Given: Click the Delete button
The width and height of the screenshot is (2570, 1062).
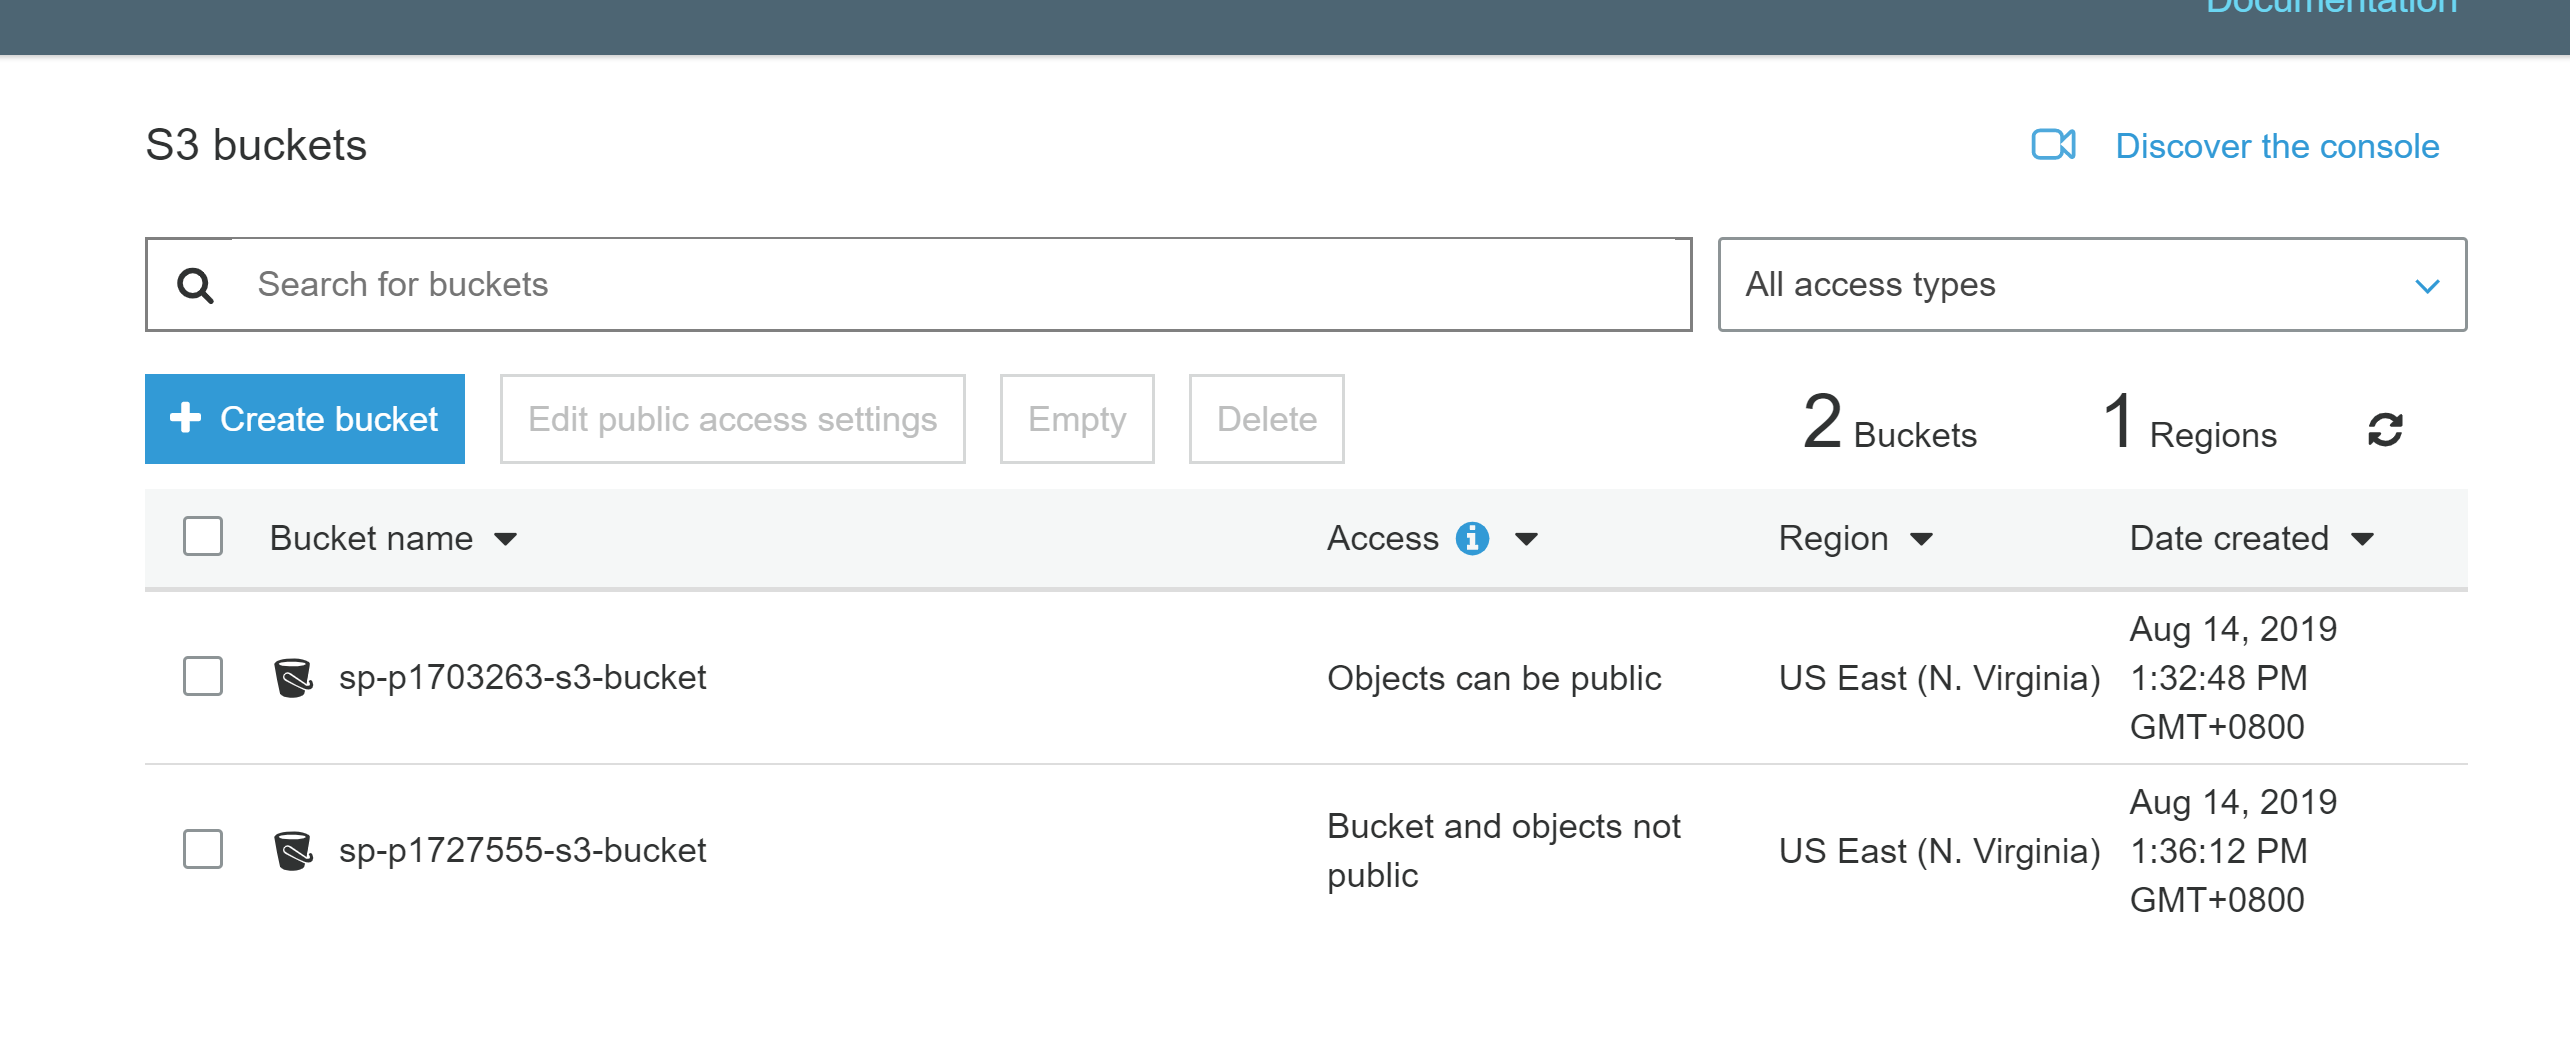Looking at the screenshot, I should (x=1266, y=419).
